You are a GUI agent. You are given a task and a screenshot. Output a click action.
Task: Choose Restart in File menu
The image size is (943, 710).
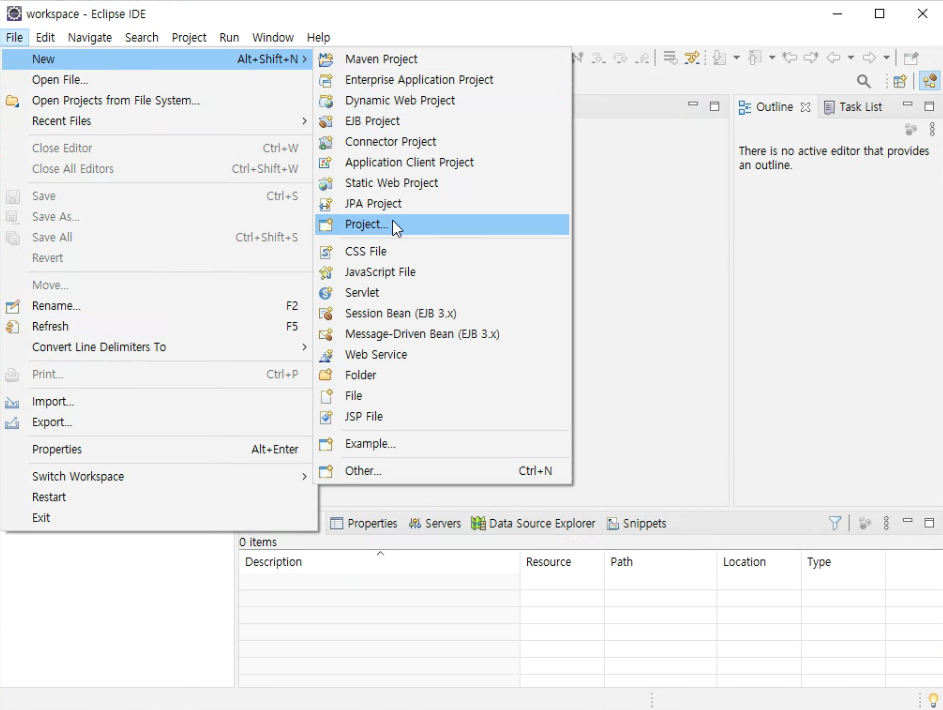[x=158, y=497]
